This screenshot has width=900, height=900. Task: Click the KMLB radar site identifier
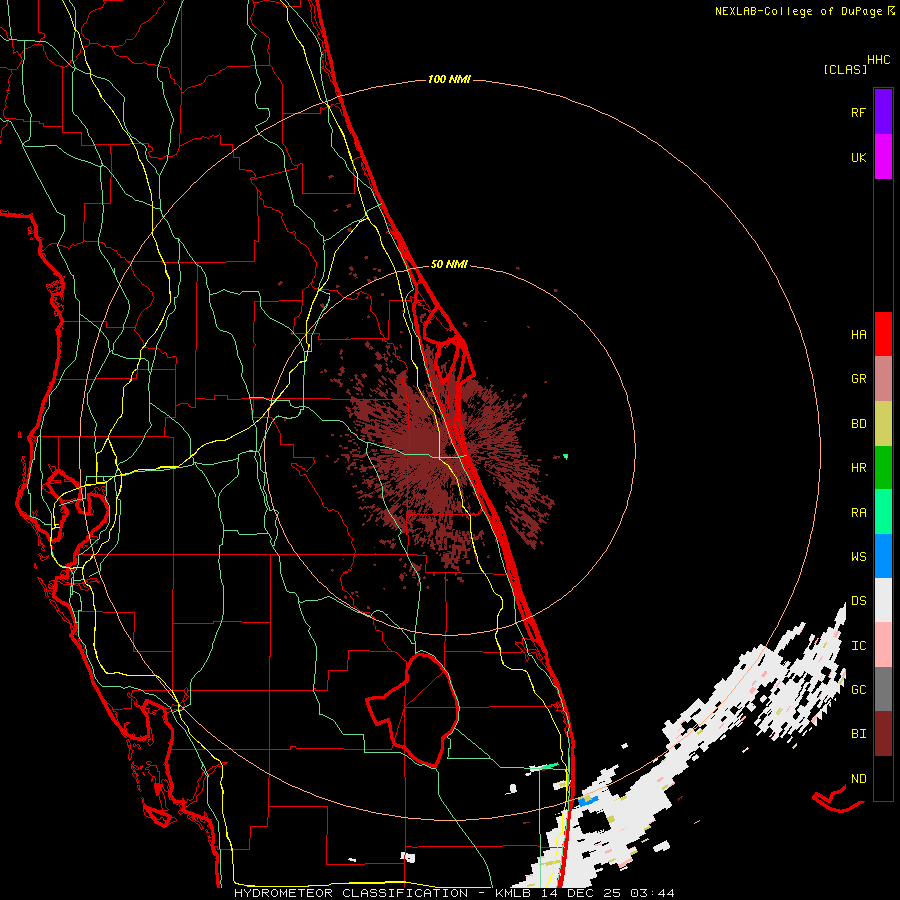pyautogui.click(x=509, y=893)
